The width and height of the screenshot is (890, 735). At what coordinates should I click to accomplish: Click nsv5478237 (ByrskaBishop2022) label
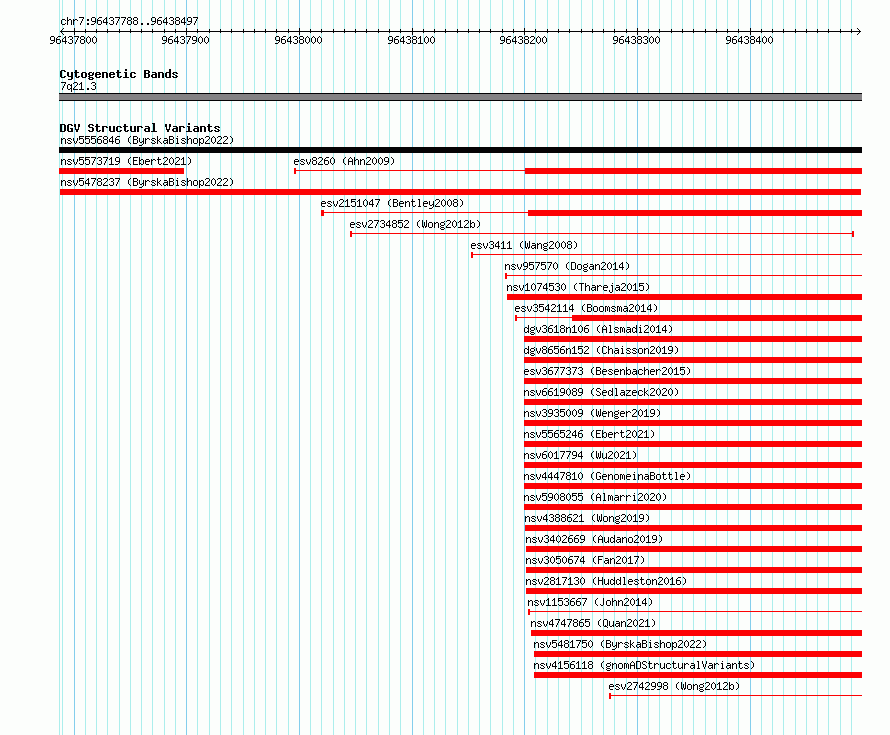click(x=147, y=182)
